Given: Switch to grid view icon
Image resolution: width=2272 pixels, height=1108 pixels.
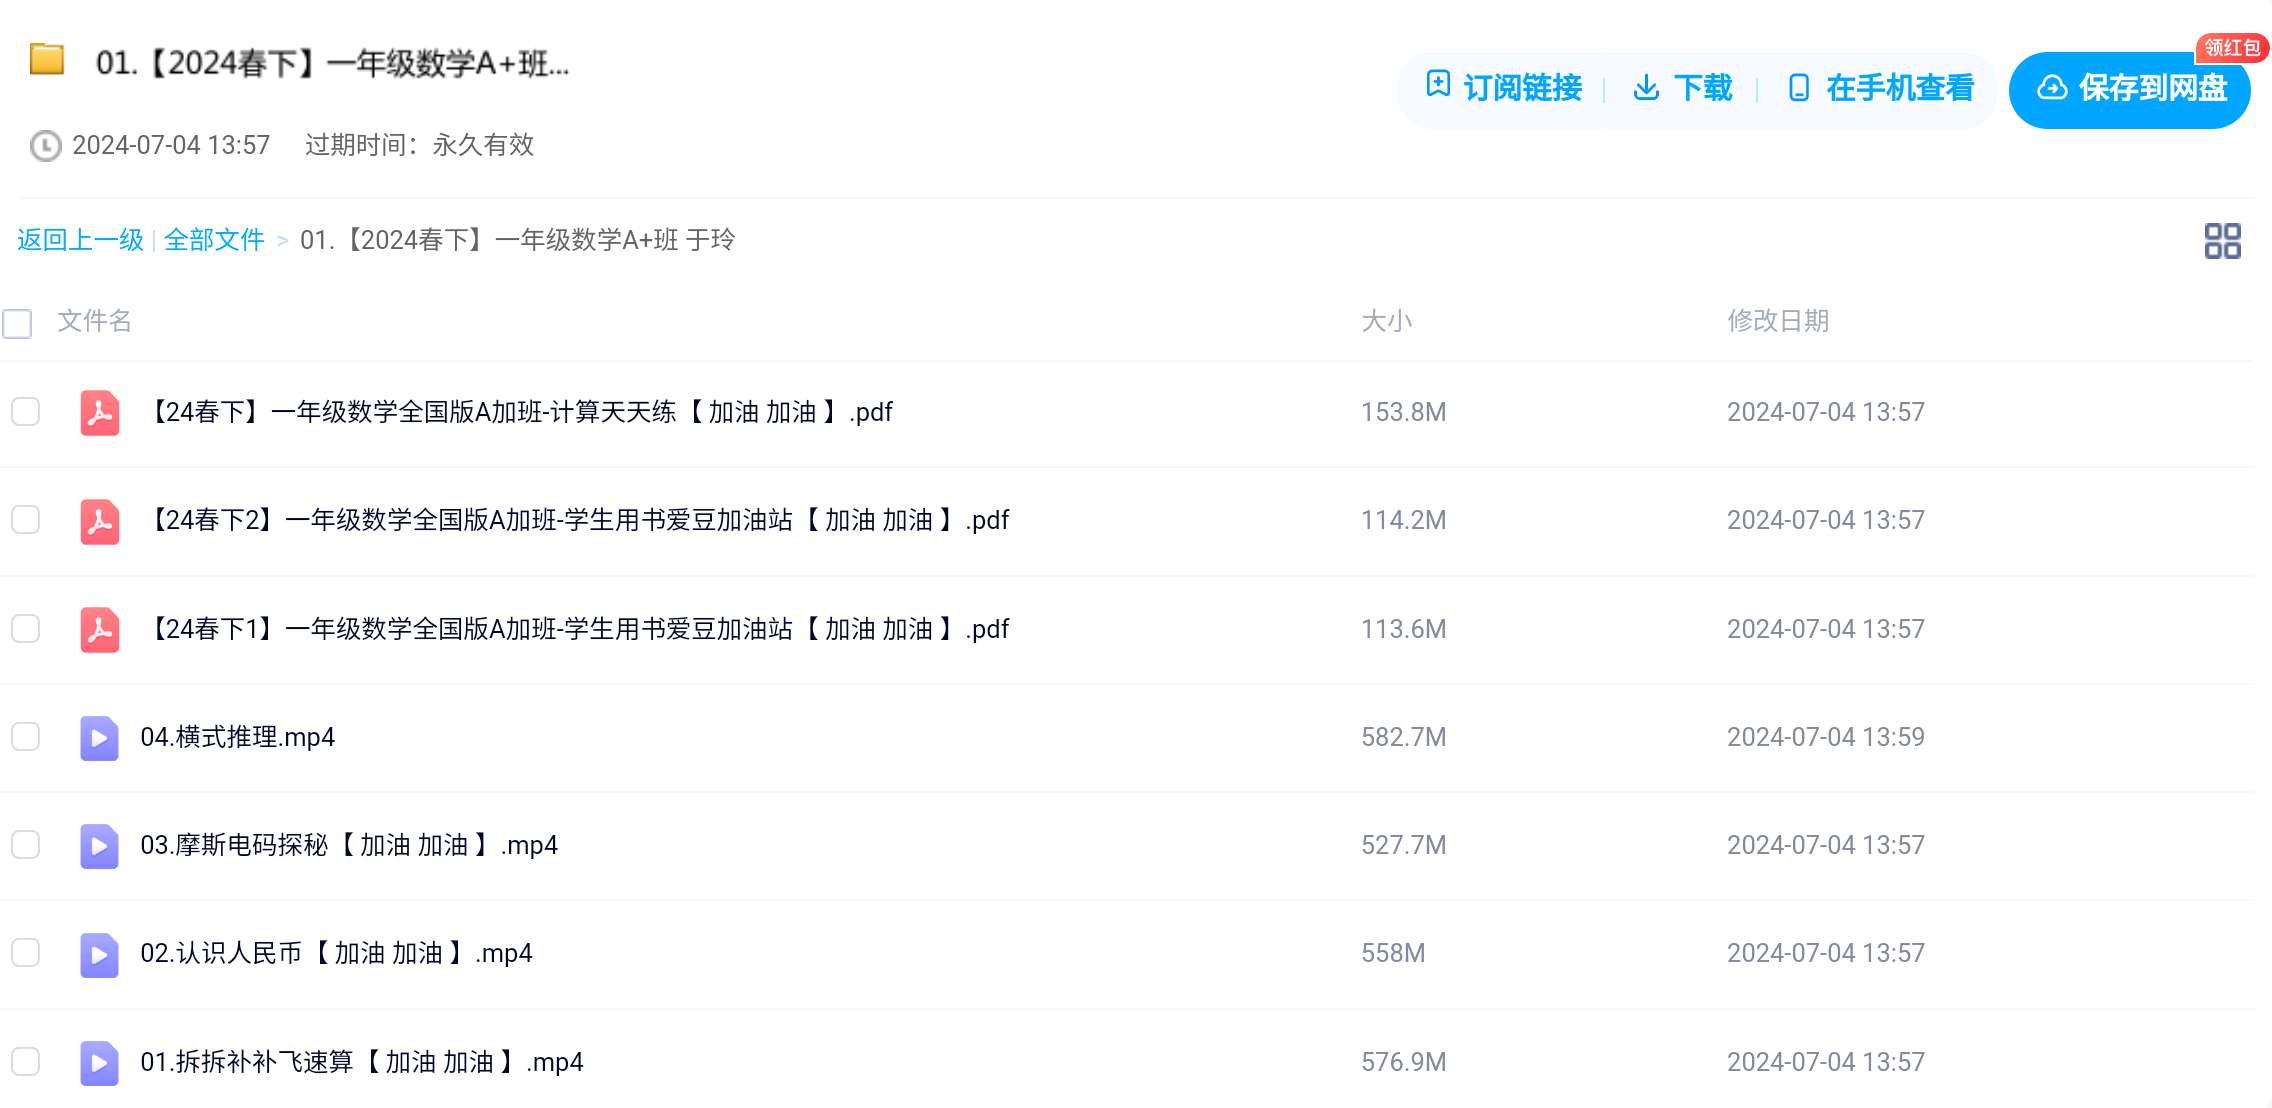Looking at the screenshot, I should click(x=2222, y=241).
